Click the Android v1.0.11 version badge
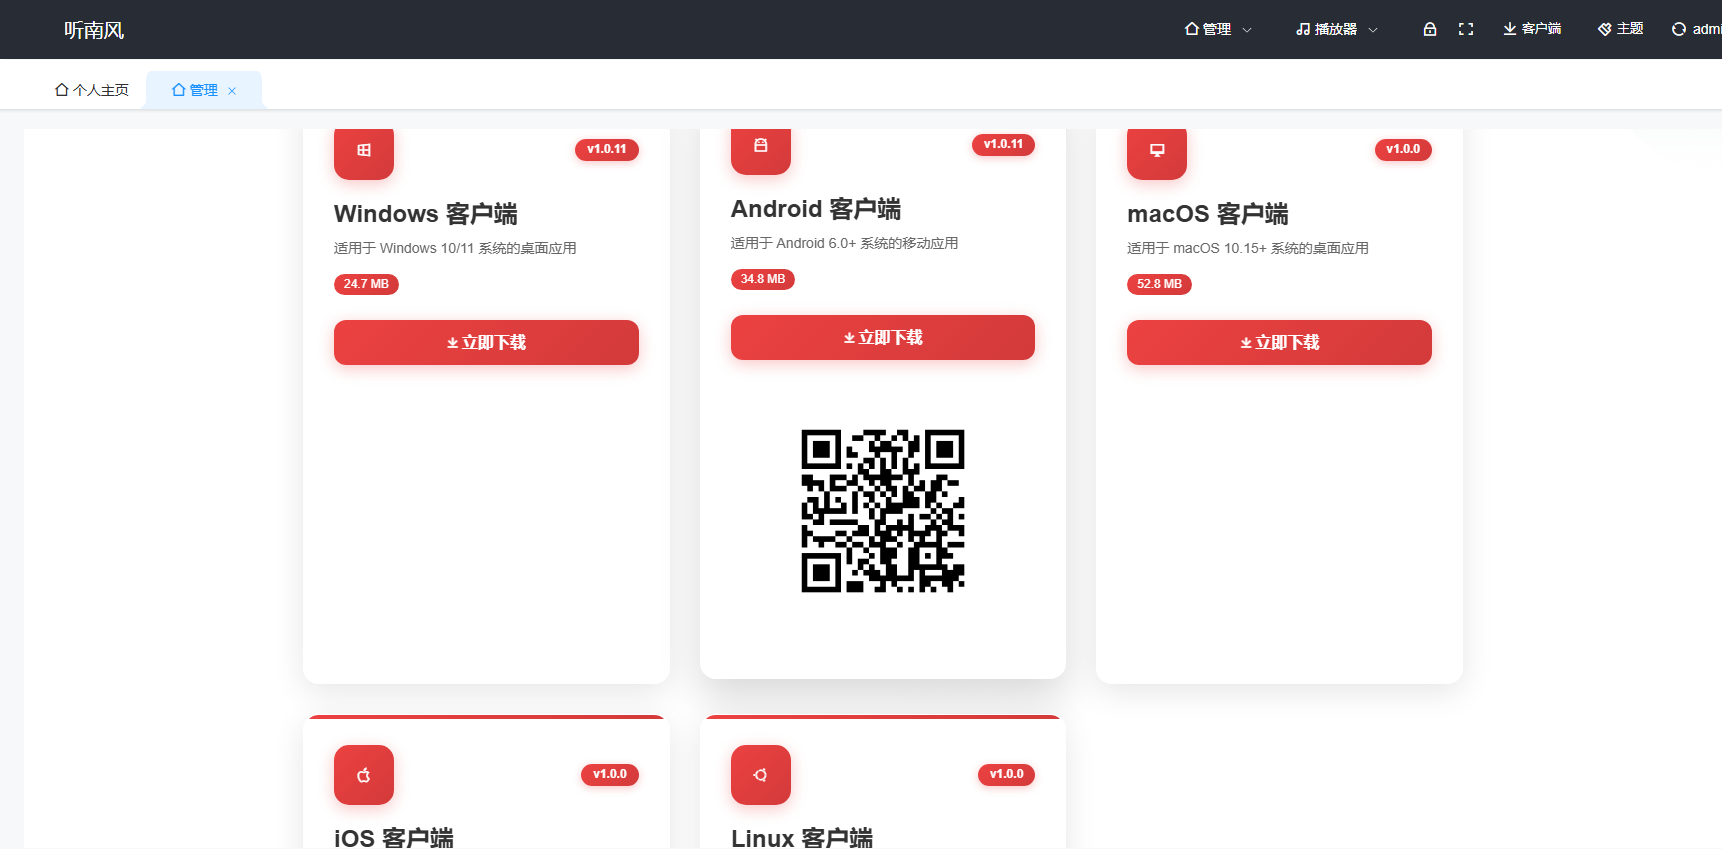 point(1003,145)
